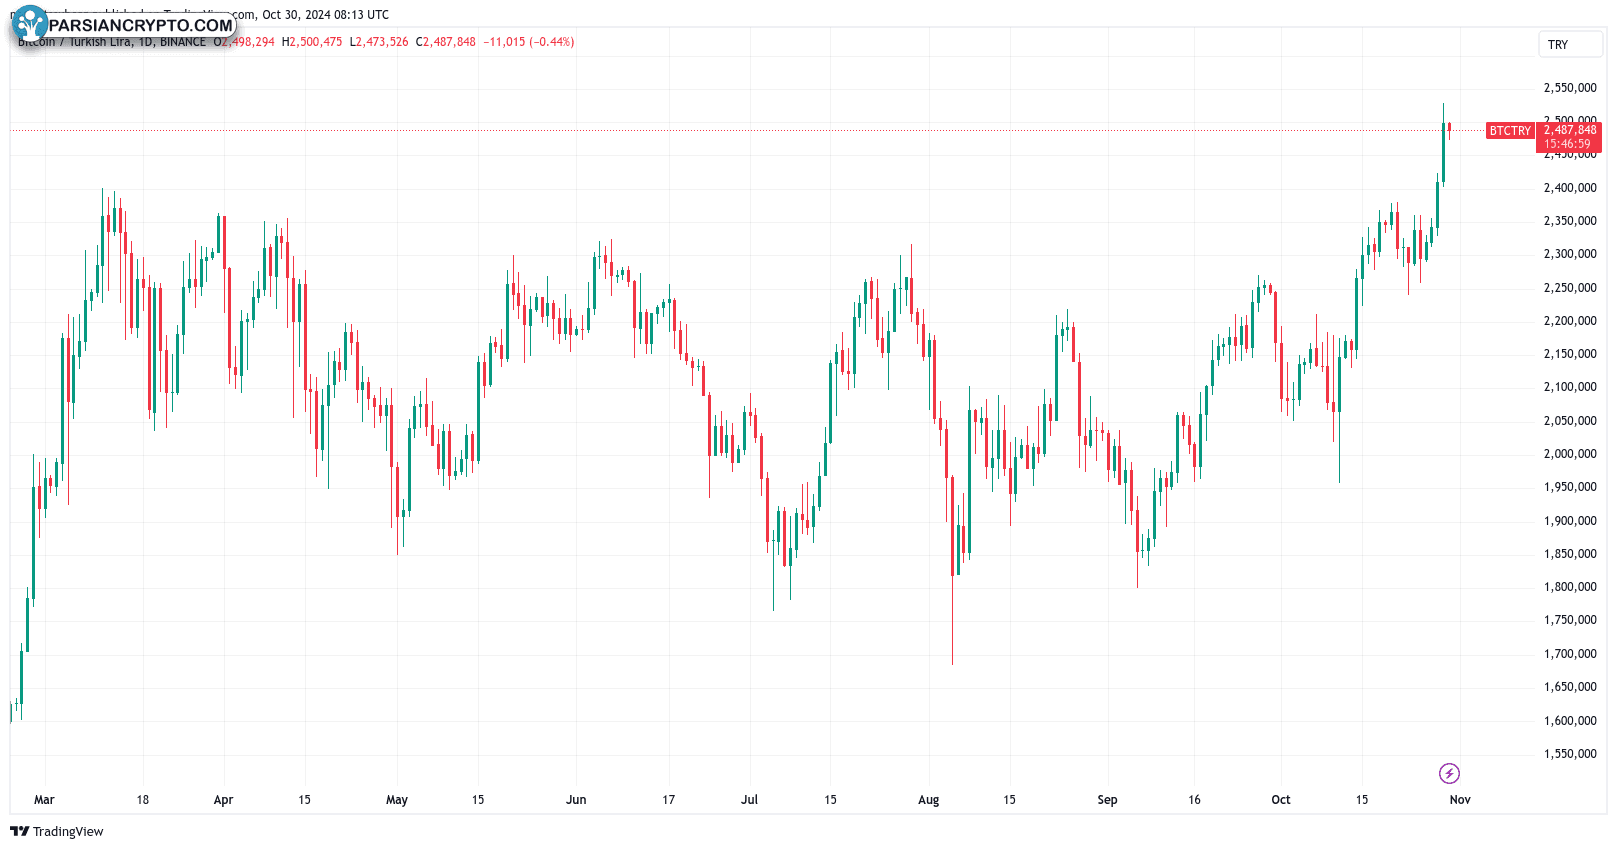Image resolution: width=1617 pixels, height=849 pixels.
Task: Click the ParsianCrypto logo badge
Action: point(123,24)
